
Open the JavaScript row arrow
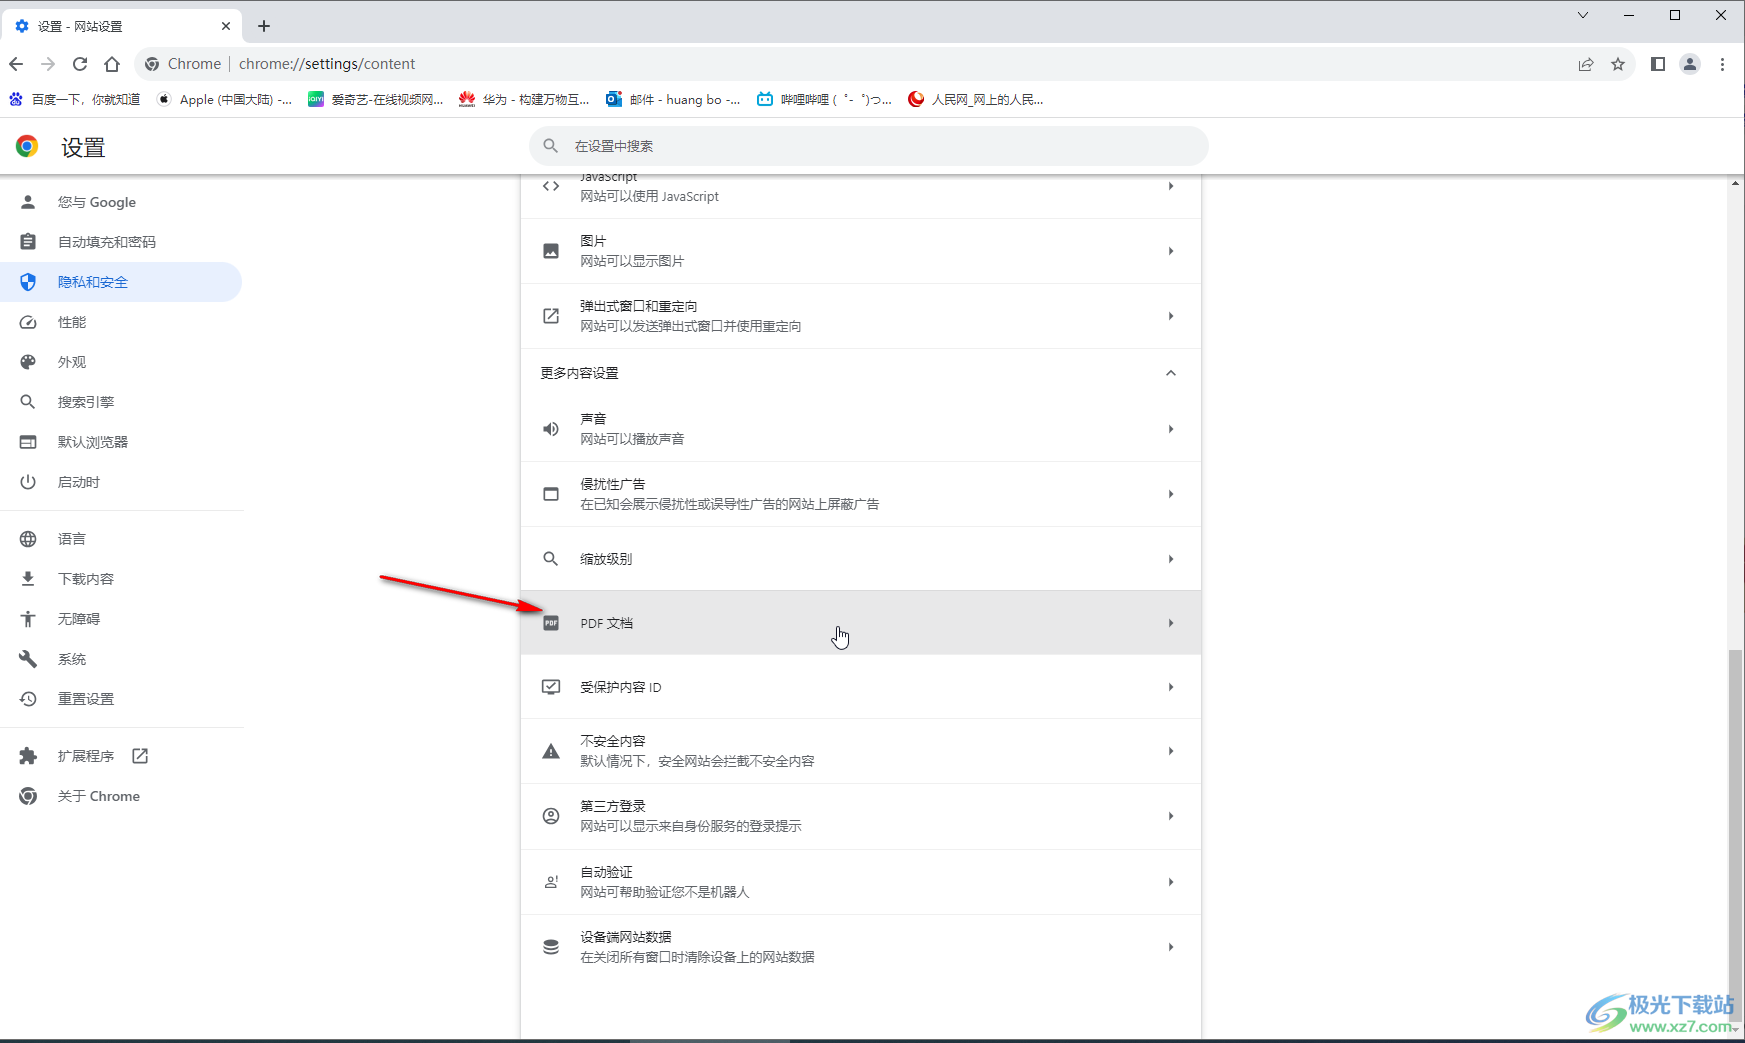(1171, 186)
